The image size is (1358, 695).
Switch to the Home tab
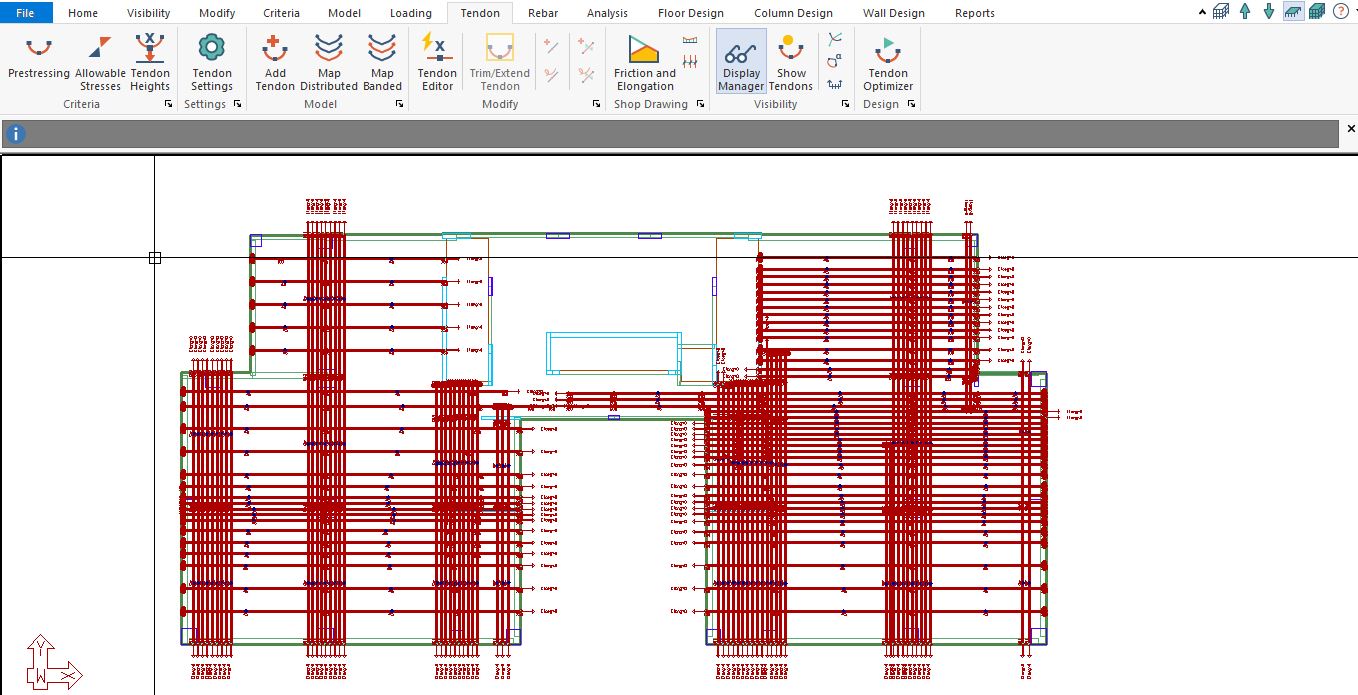click(83, 13)
